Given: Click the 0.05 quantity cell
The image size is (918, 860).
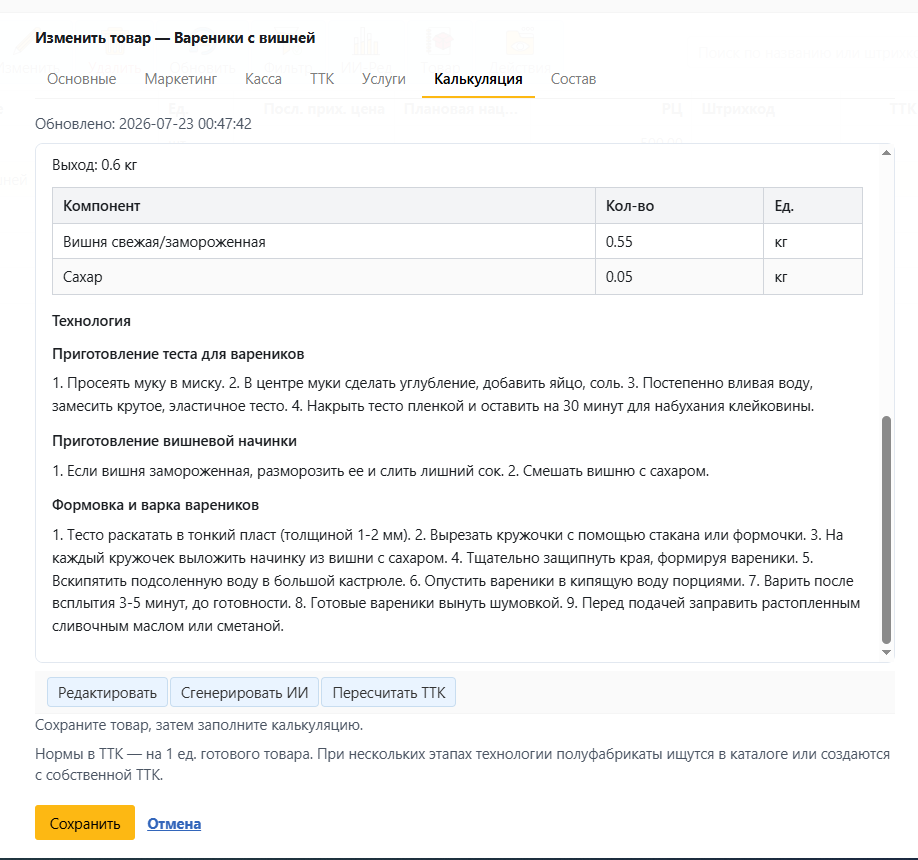Looking at the screenshot, I should [x=679, y=276].
